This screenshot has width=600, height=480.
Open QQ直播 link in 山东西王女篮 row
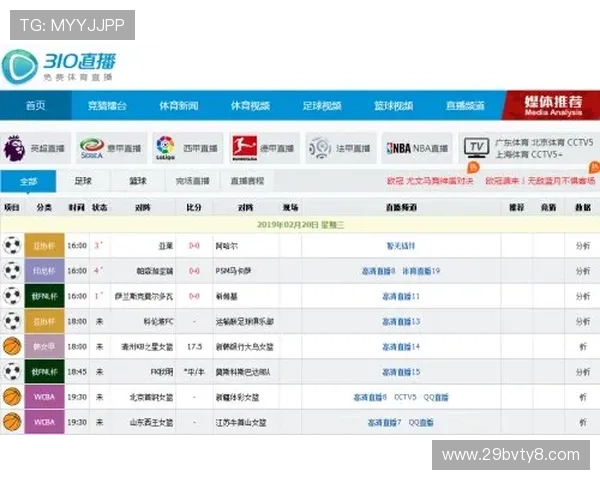tap(421, 423)
